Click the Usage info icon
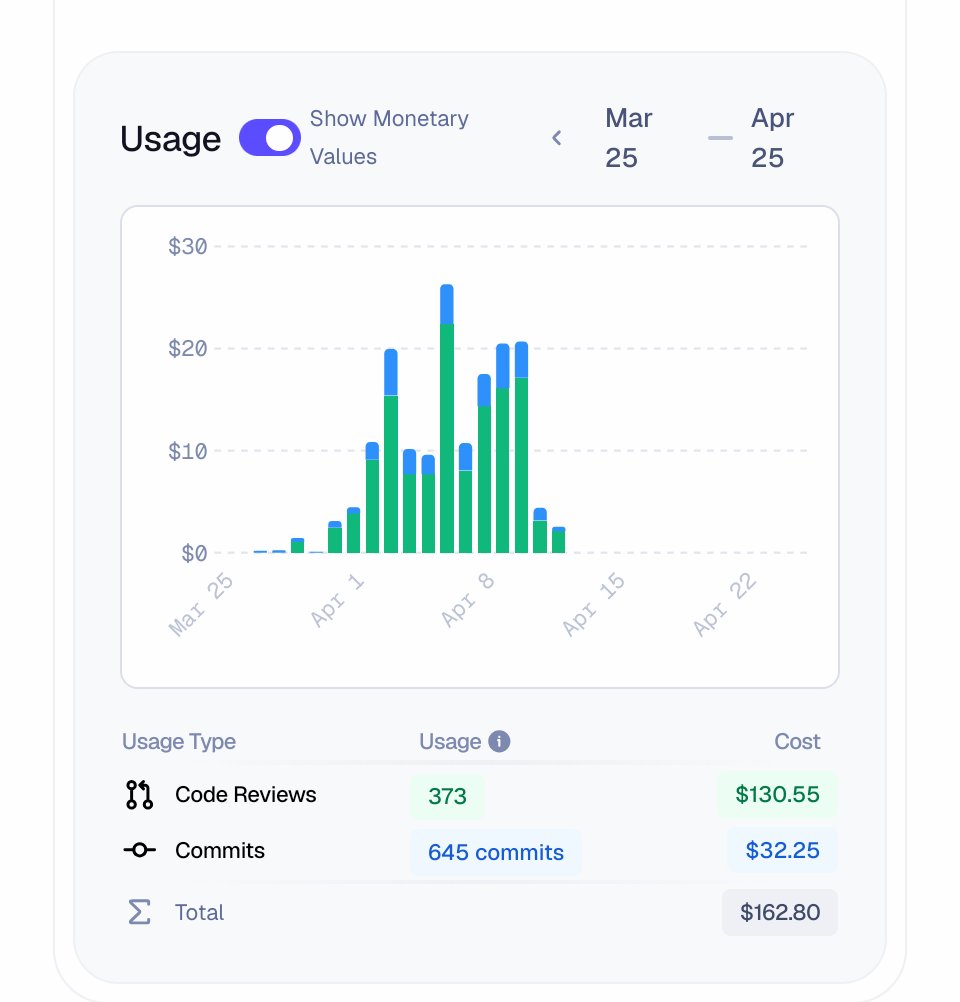Image resolution: width=960 pixels, height=1002 pixels. click(x=499, y=741)
